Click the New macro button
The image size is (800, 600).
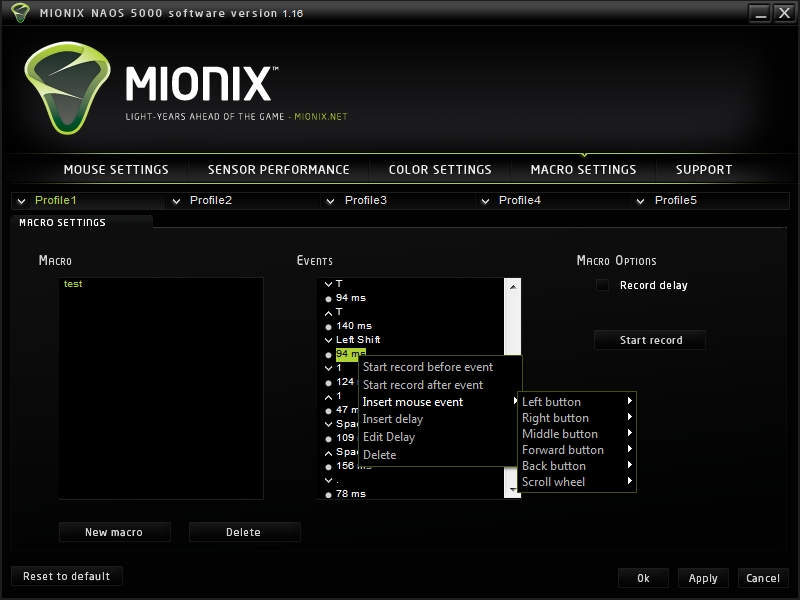[115, 532]
